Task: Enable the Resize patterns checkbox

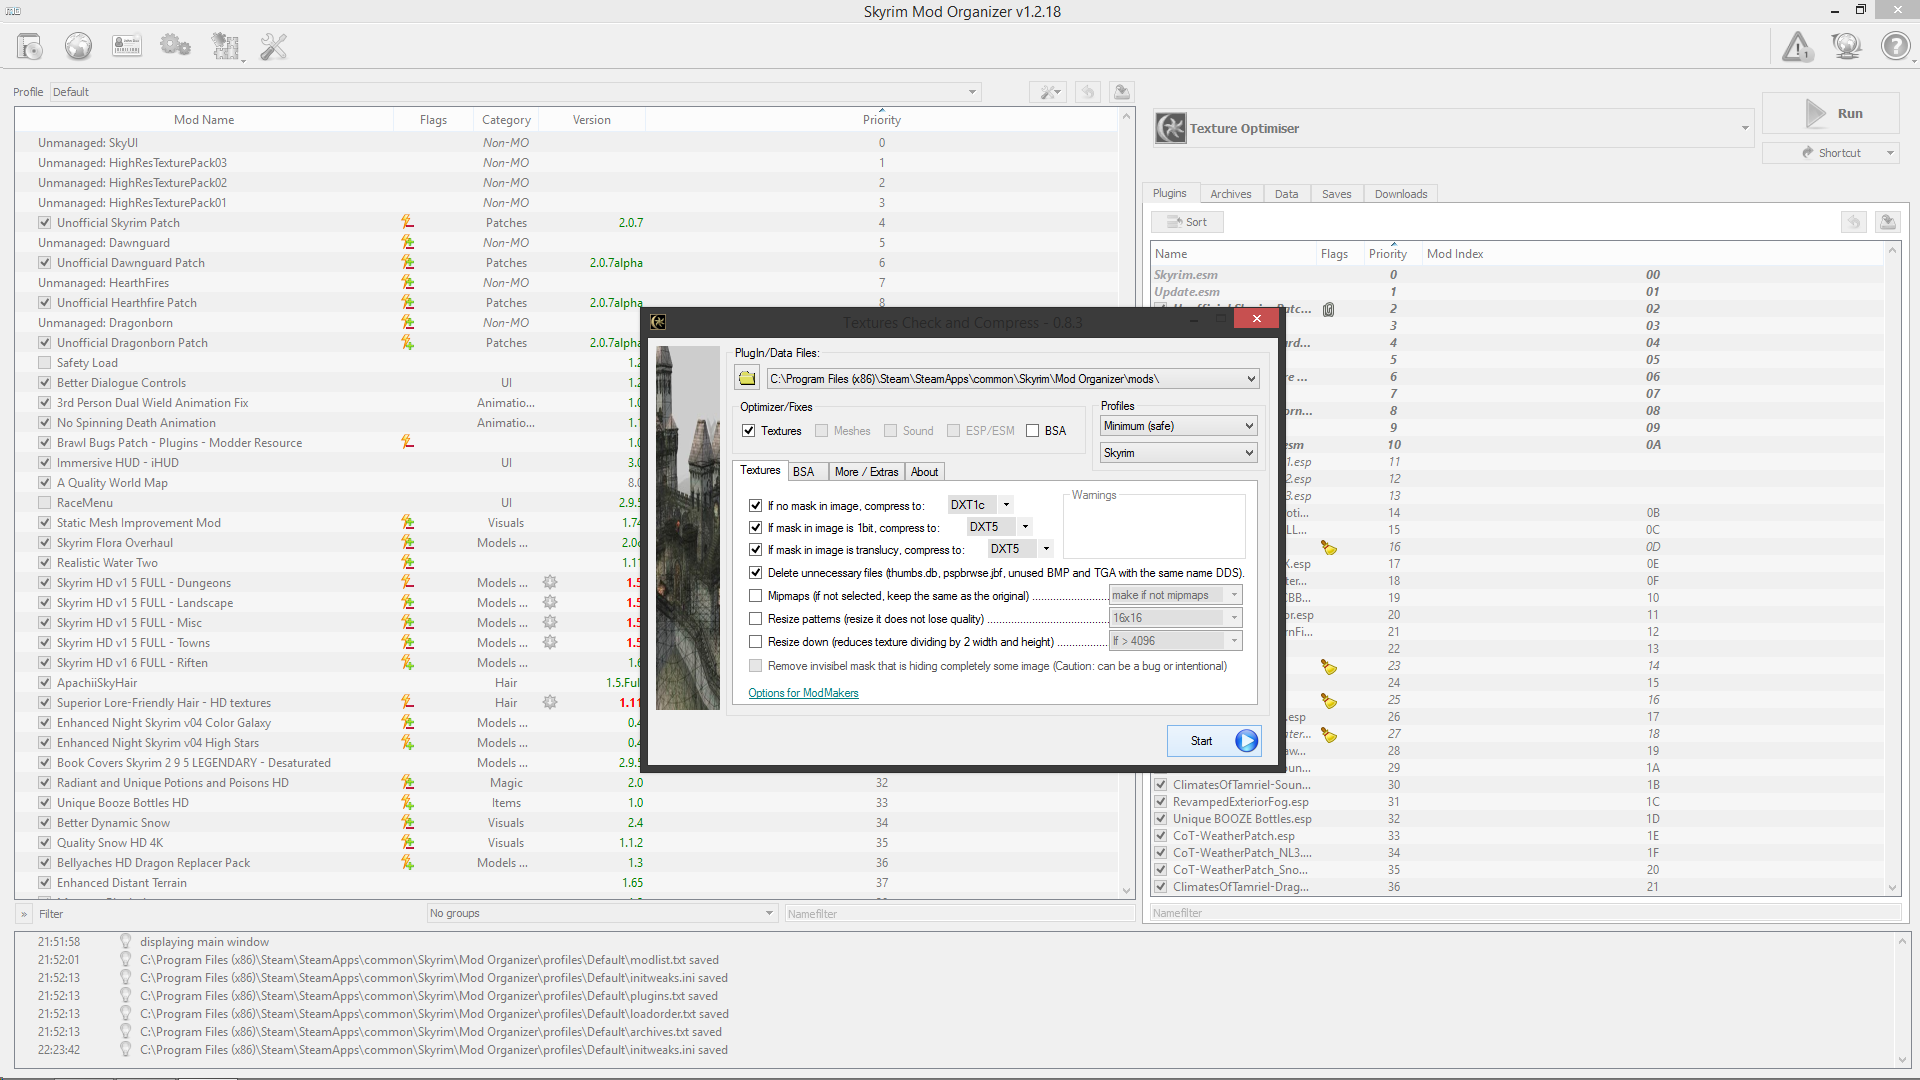Action: [x=756, y=619]
